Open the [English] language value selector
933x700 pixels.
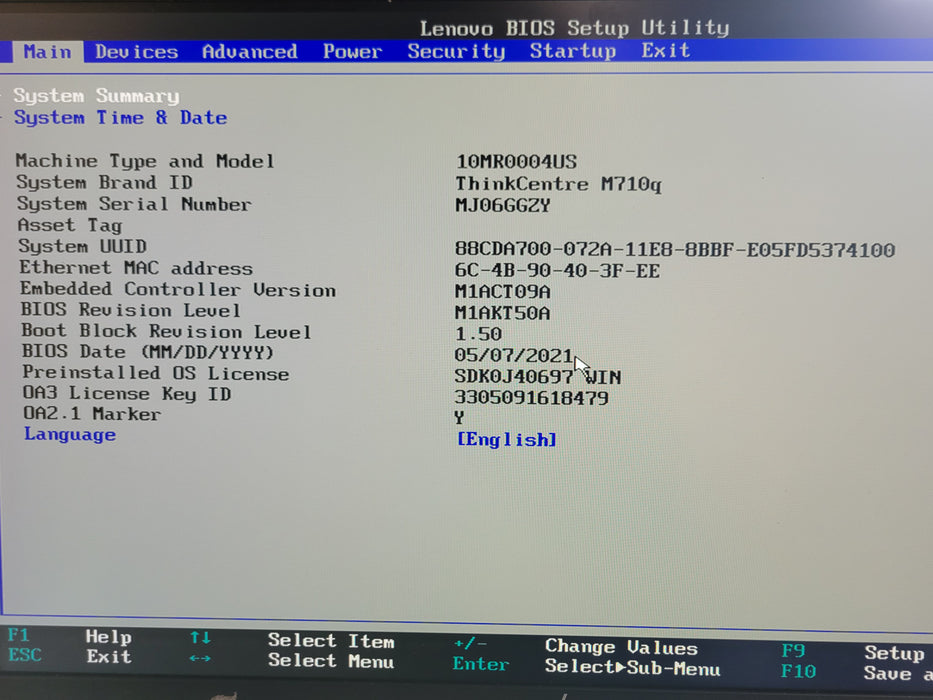[x=506, y=439]
